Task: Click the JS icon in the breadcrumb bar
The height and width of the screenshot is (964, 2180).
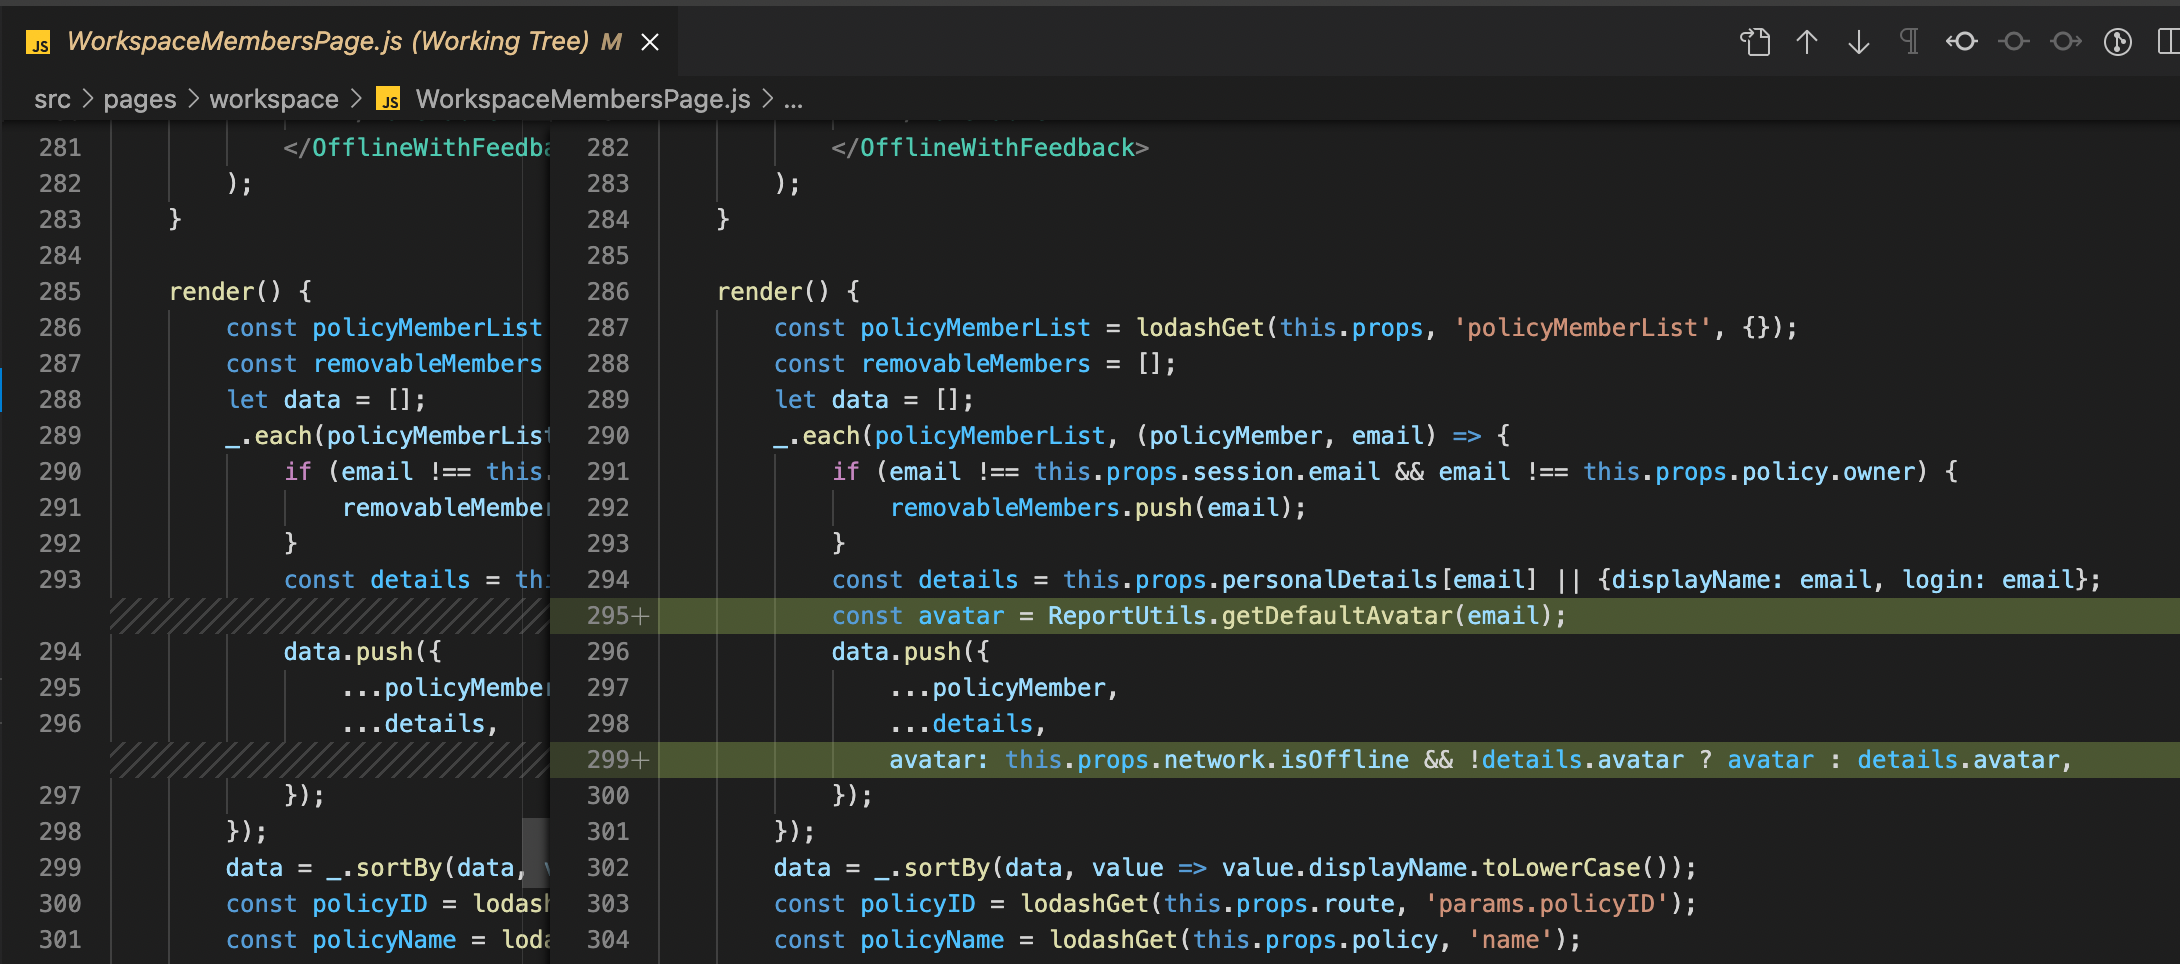Action: [x=388, y=99]
